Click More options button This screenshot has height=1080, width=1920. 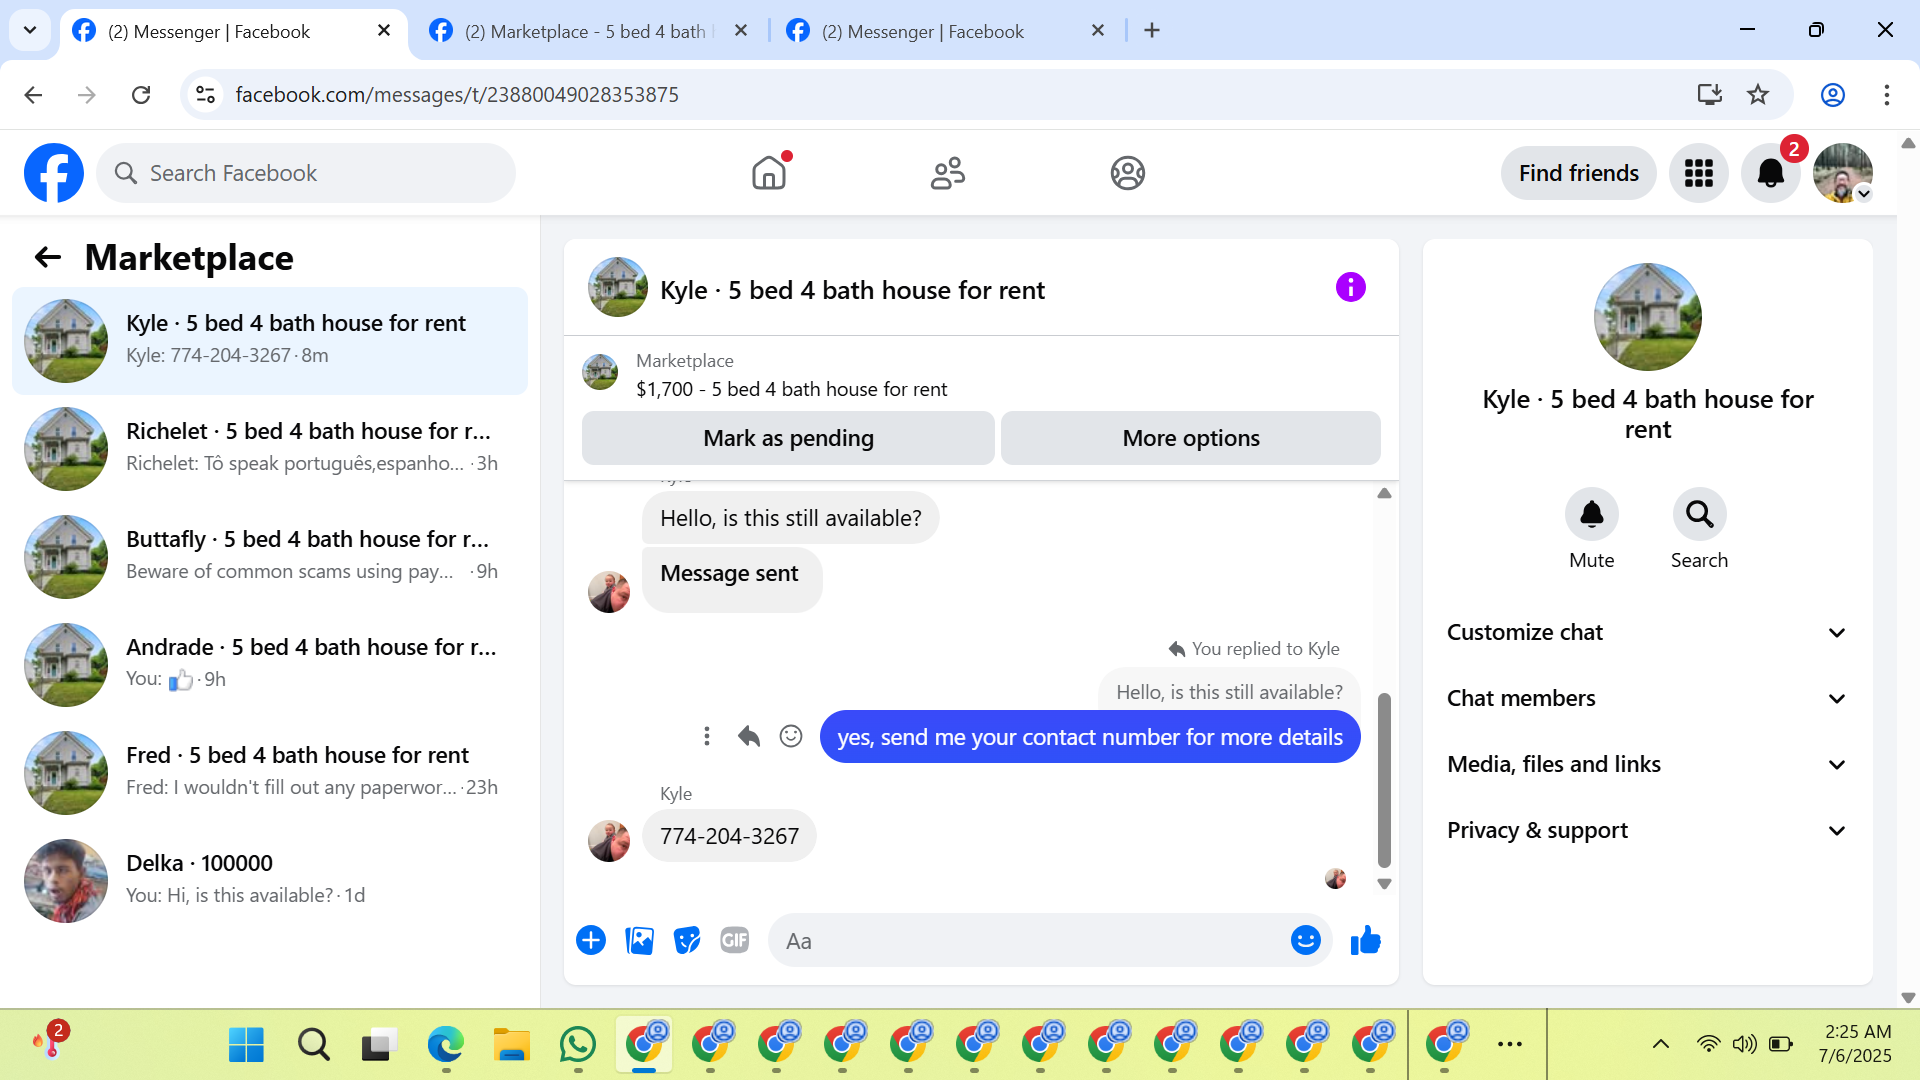tap(1190, 438)
